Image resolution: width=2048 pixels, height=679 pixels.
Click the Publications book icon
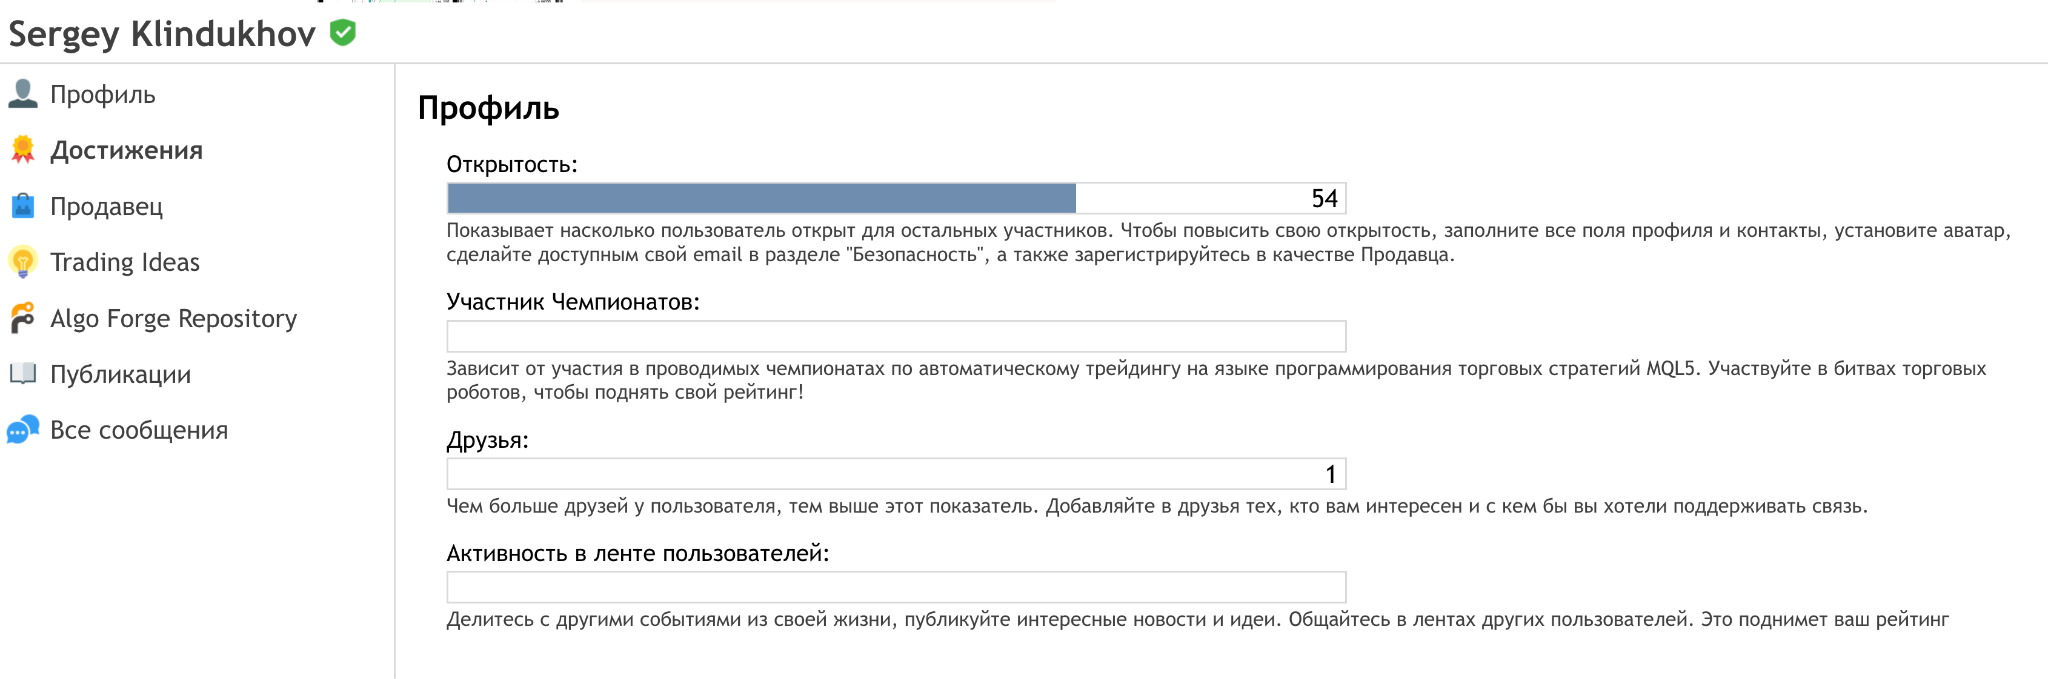[x=23, y=374]
